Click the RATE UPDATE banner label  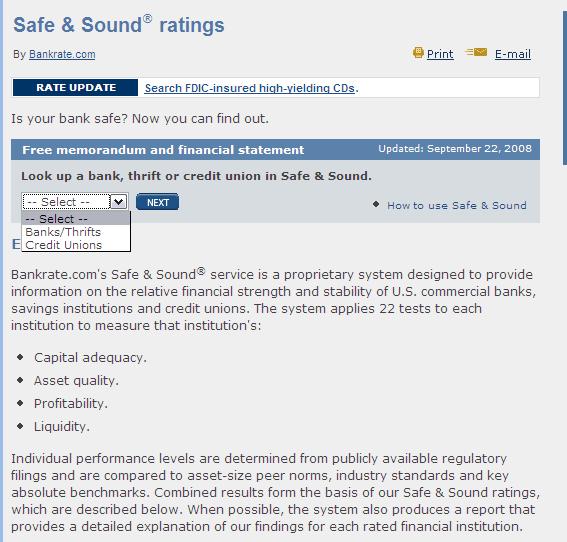[x=76, y=88]
